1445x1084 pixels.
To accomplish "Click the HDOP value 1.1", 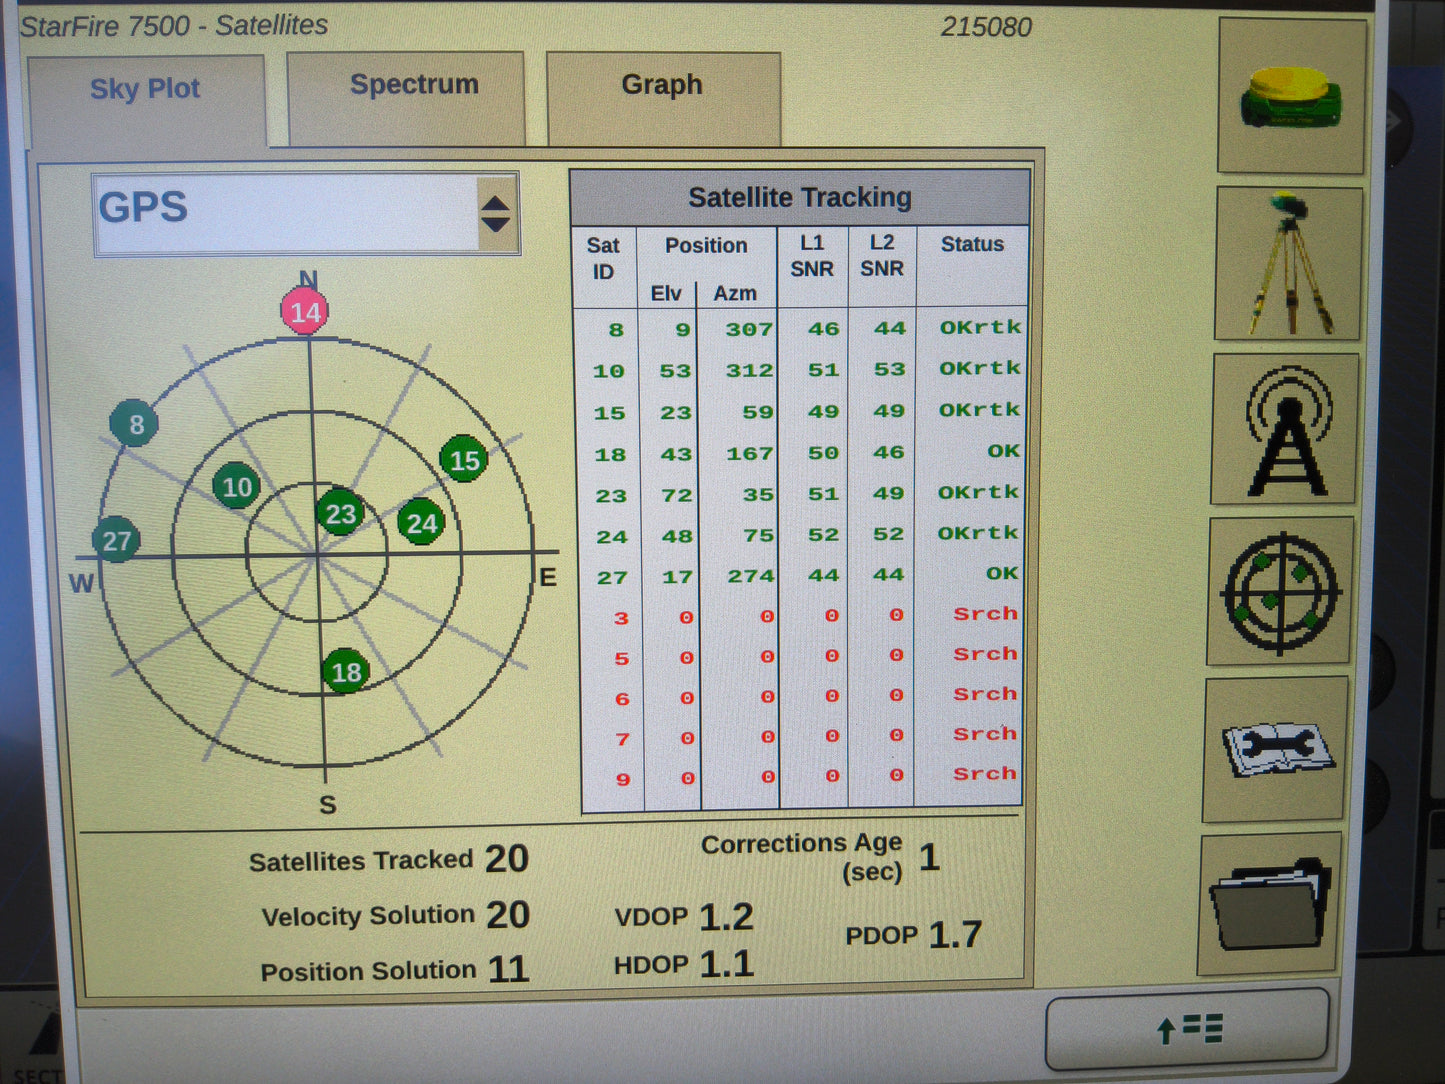I will tap(726, 964).
